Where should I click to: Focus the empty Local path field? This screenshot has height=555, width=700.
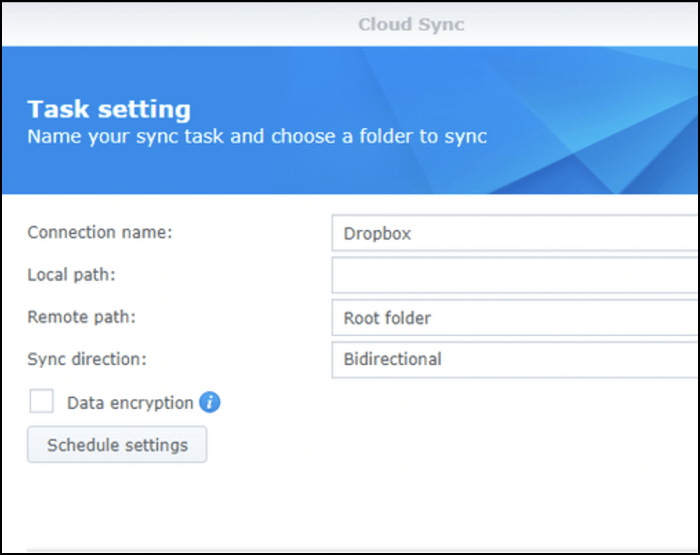tap(515, 275)
